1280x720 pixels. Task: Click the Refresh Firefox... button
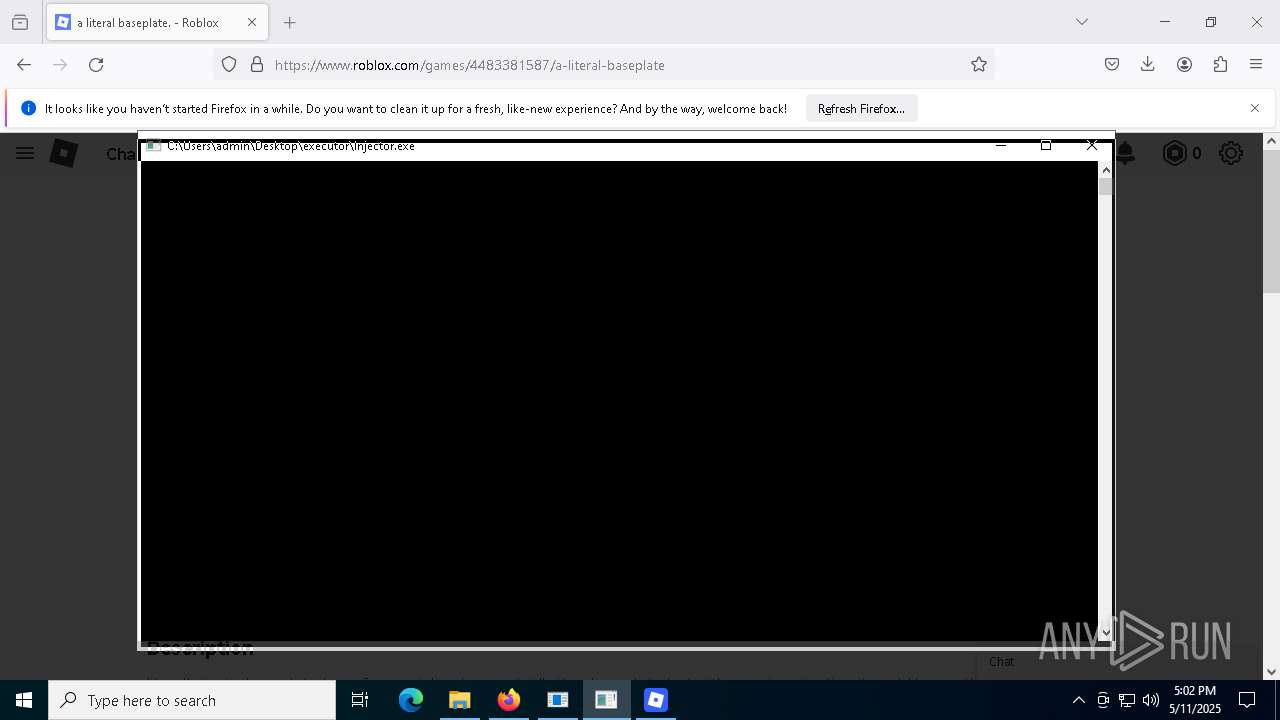coord(861,108)
